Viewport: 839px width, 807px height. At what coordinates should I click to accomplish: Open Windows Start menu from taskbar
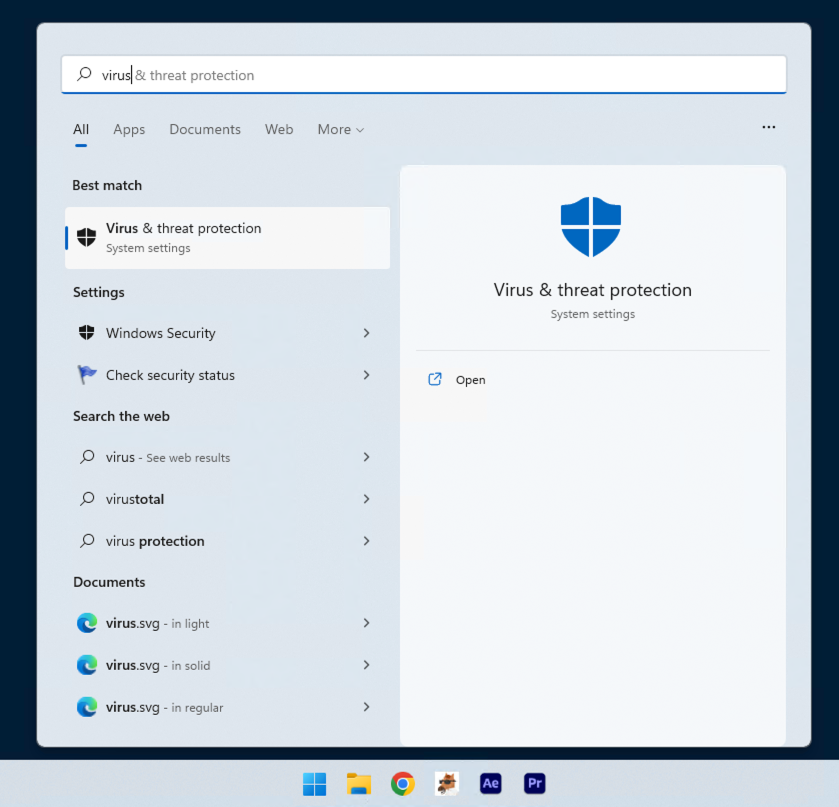pos(314,783)
